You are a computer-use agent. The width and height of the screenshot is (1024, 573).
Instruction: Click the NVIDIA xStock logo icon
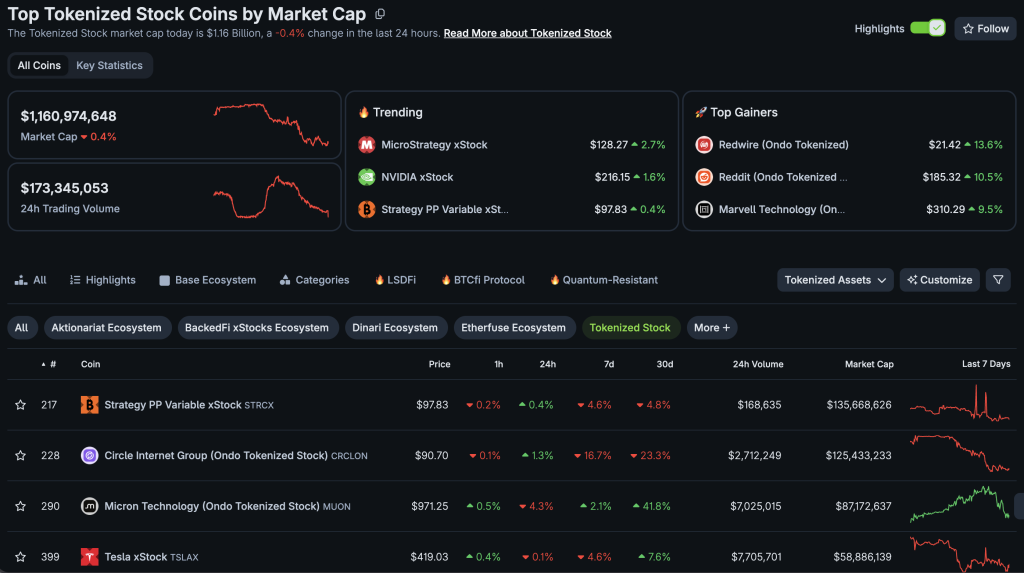coord(366,177)
